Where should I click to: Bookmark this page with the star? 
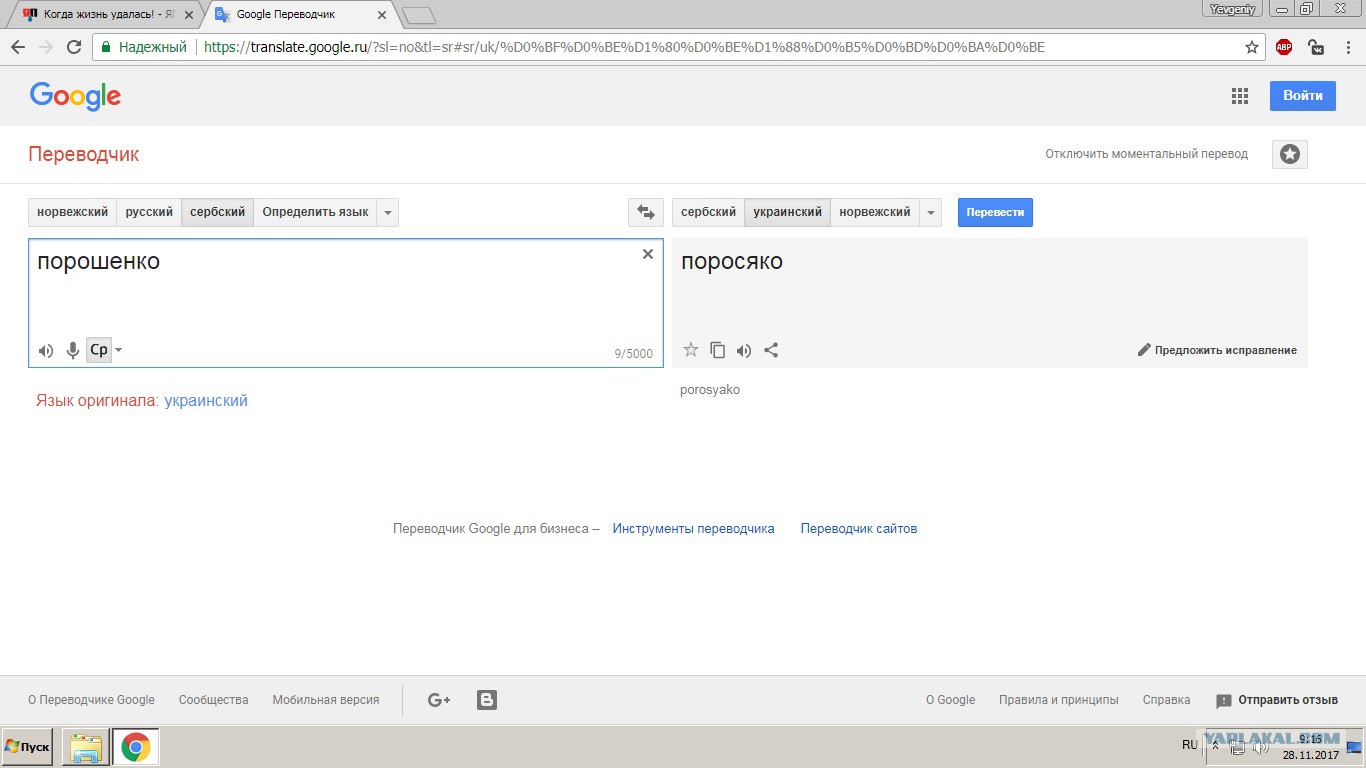pos(1252,47)
